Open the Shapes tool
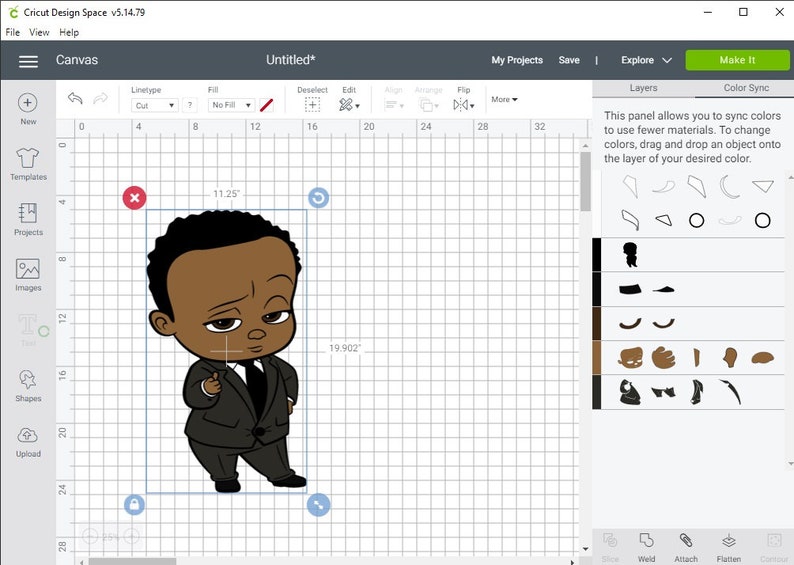Image resolution: width=794 pixels, height=565 pixels. pyautogui.click(x=28, y=386)
